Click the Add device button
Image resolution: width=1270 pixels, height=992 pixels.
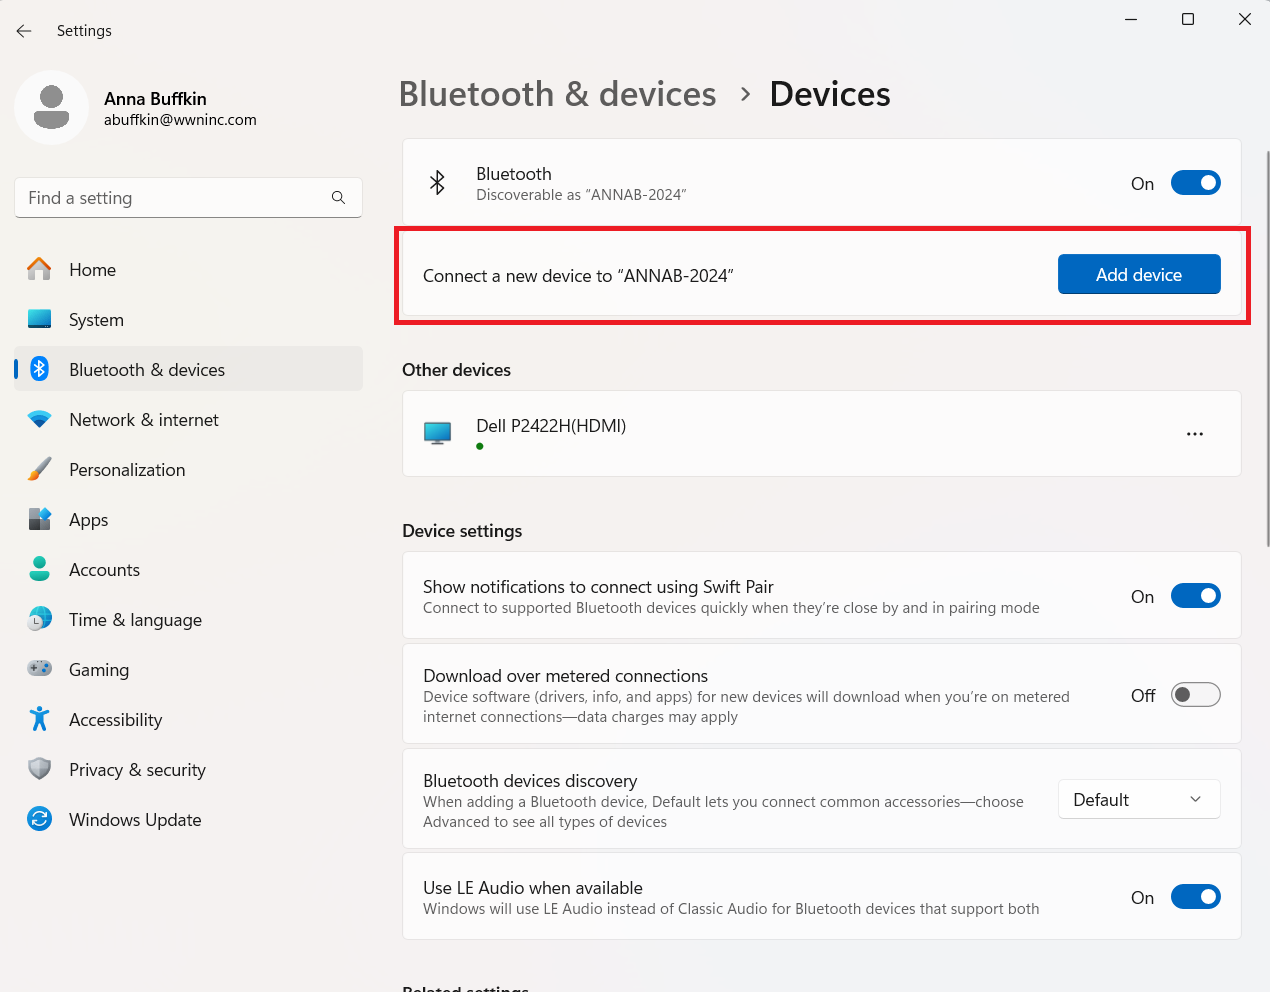pos(1139,274)
